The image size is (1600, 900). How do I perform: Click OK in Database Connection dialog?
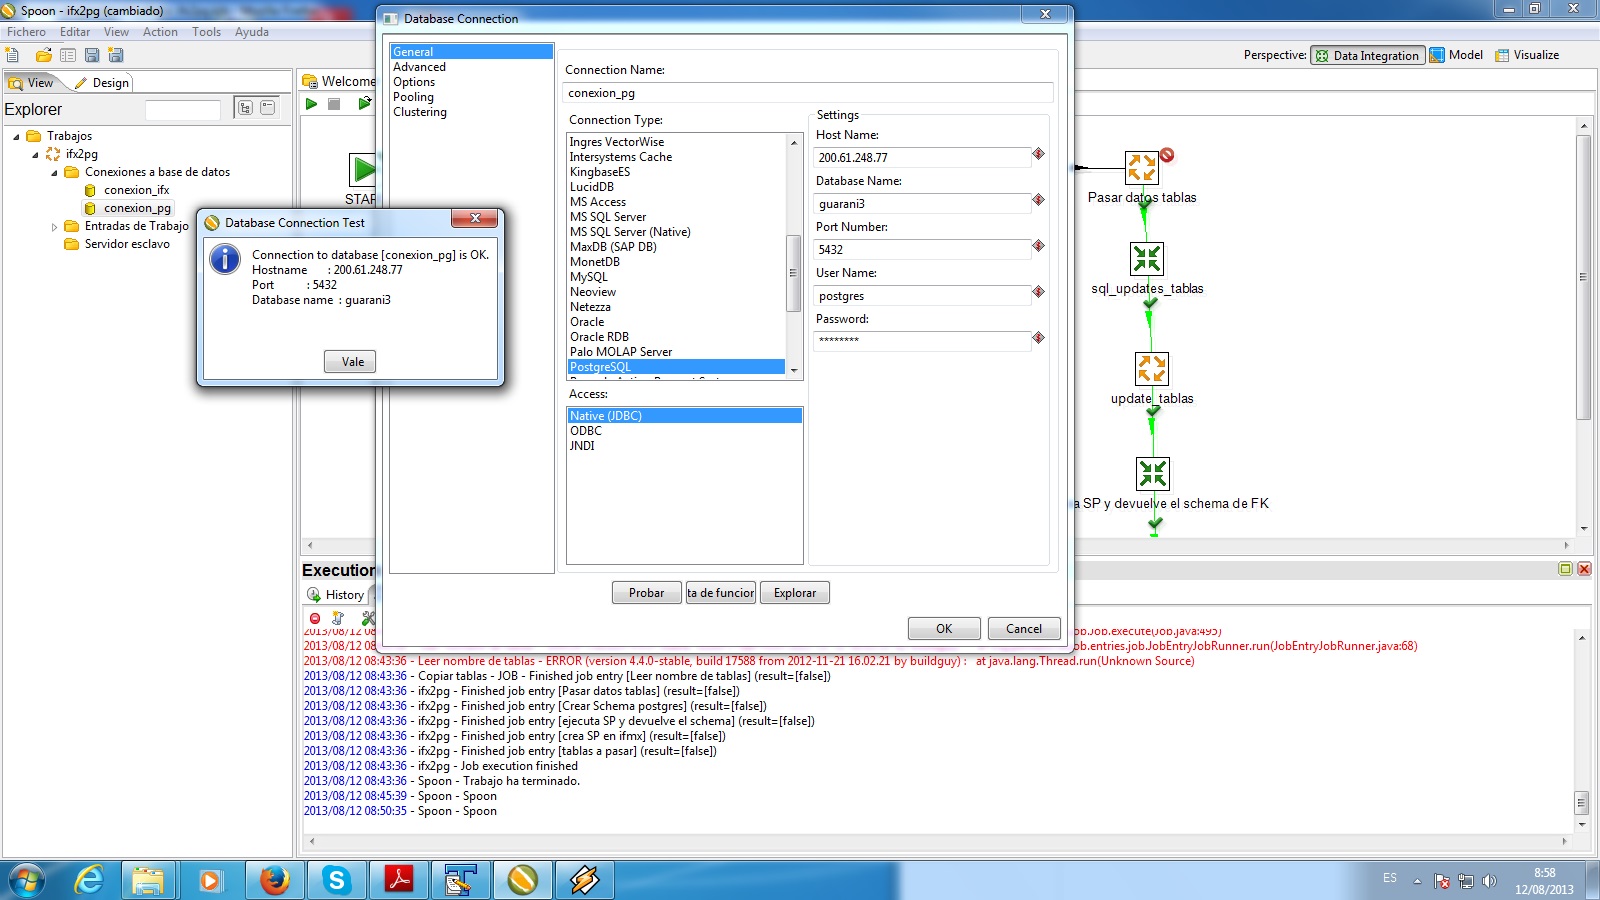[x=944, y=629]
